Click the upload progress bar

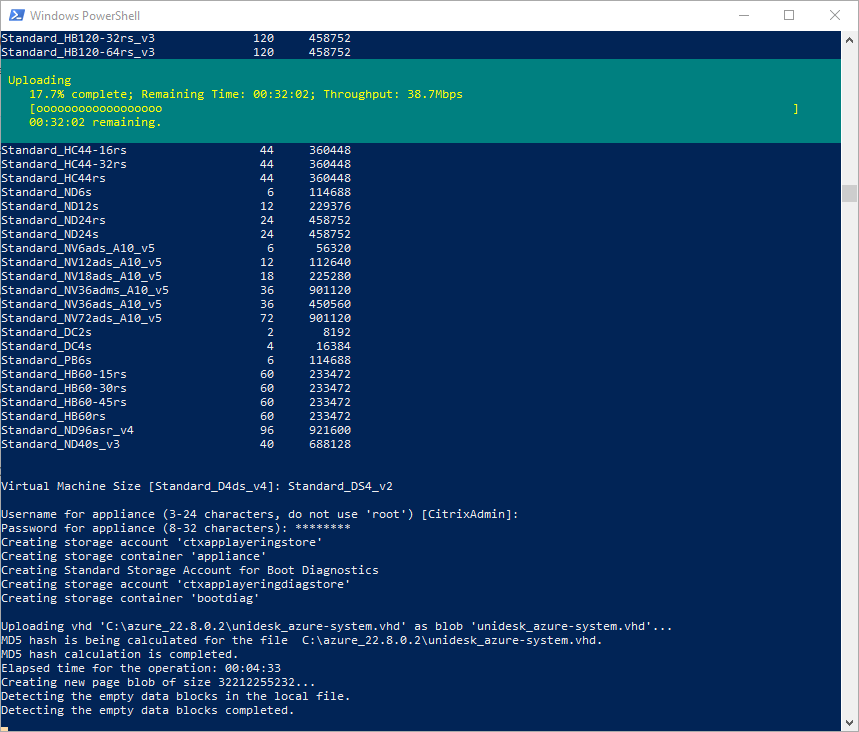414,108
